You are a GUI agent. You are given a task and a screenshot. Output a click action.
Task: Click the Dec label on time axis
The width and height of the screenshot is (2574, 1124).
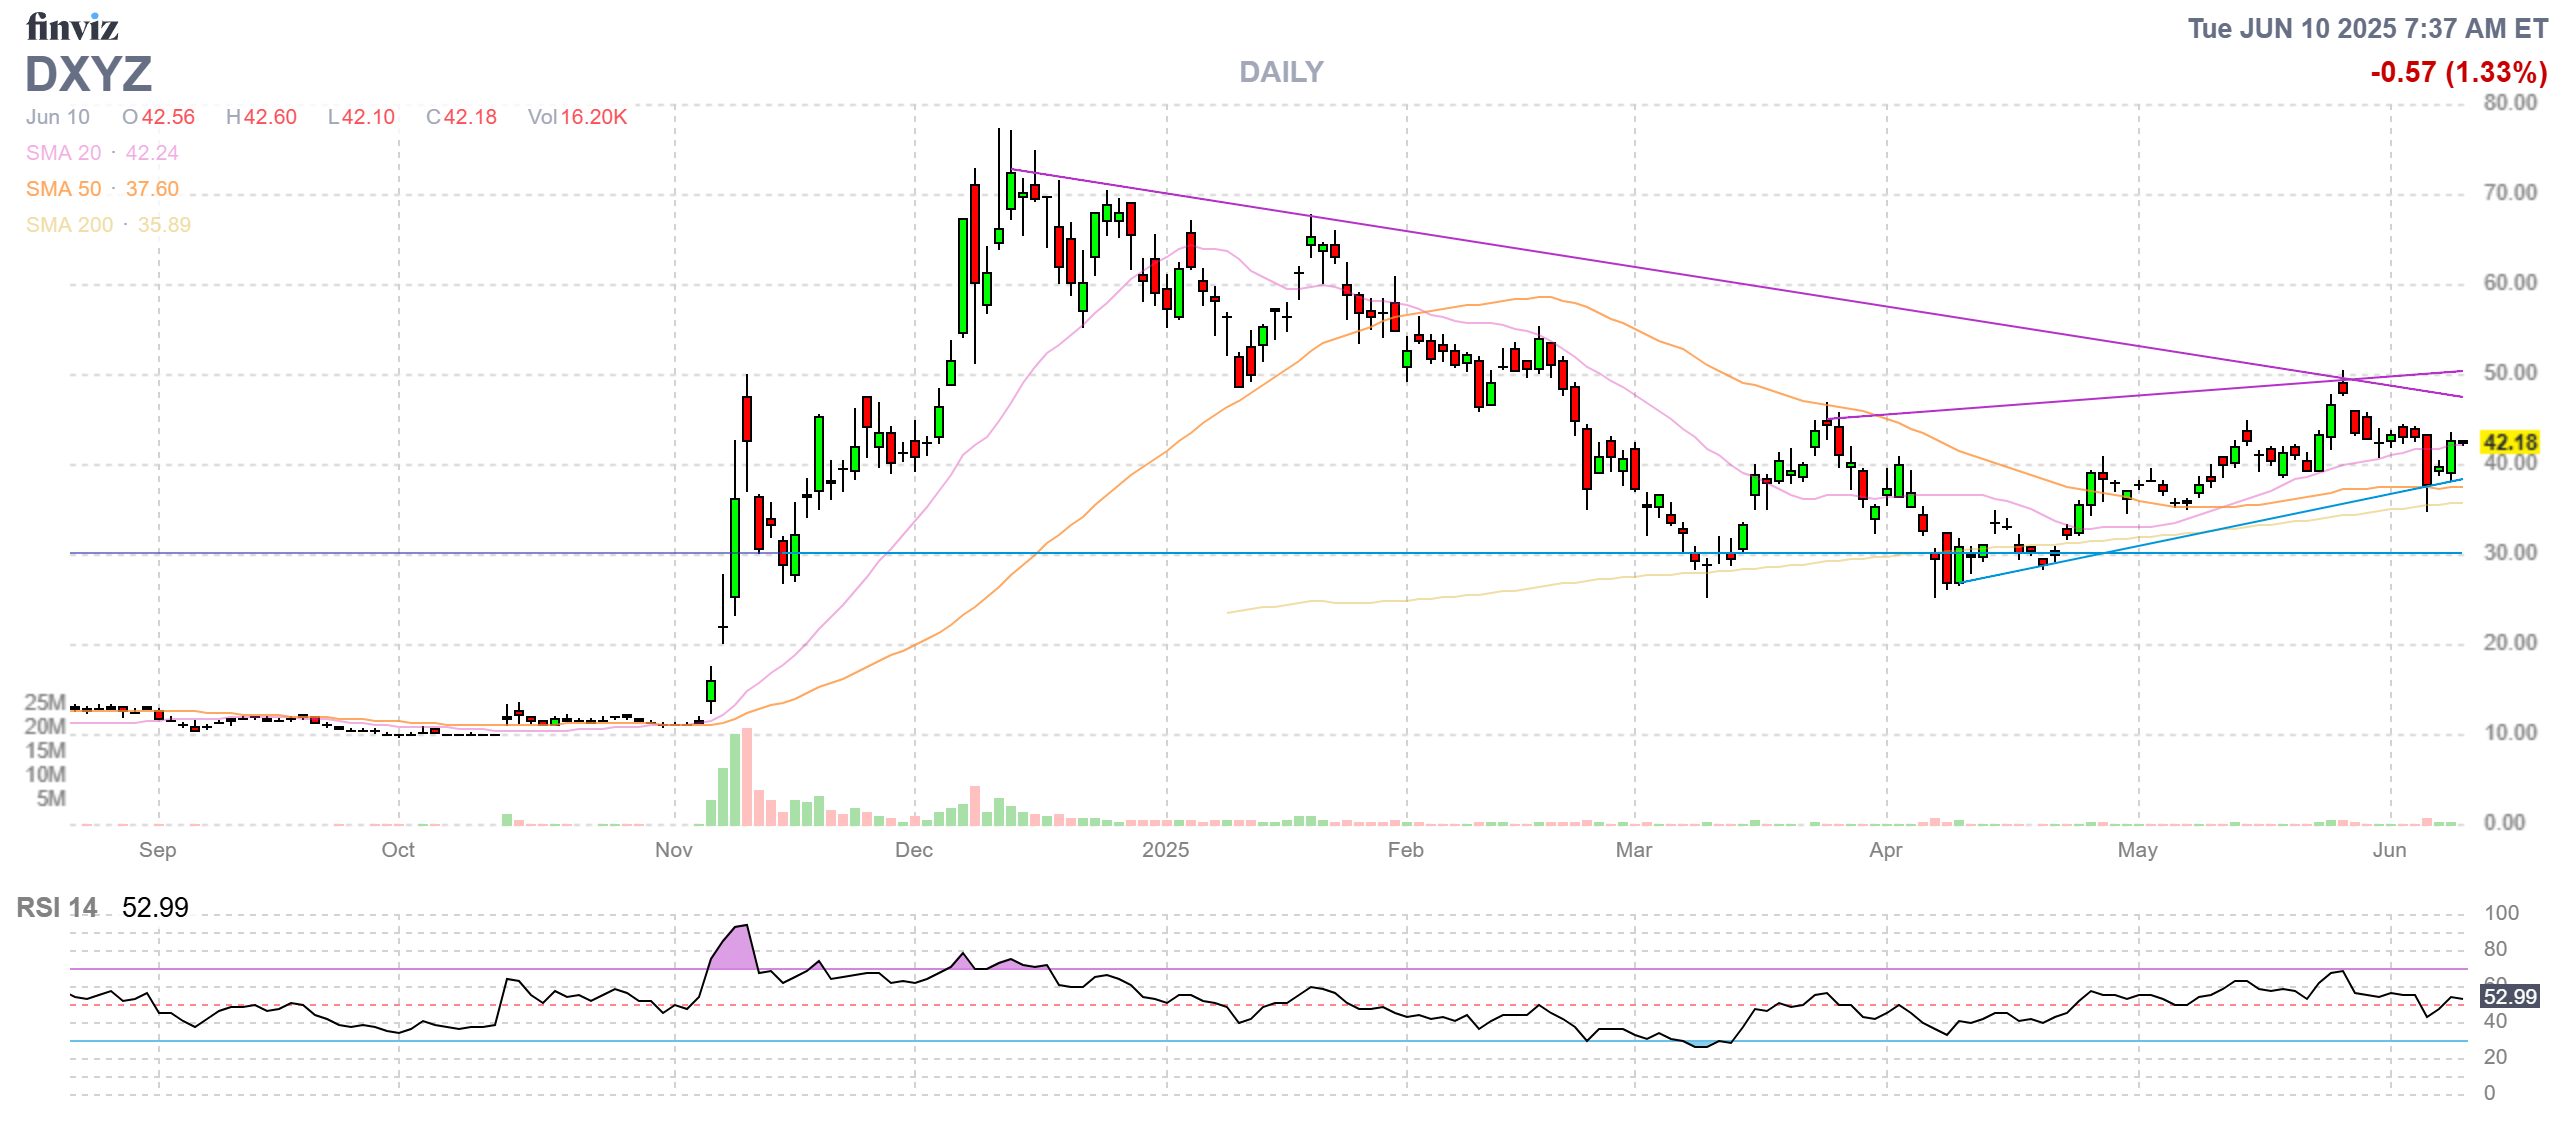tap(913, 850)
